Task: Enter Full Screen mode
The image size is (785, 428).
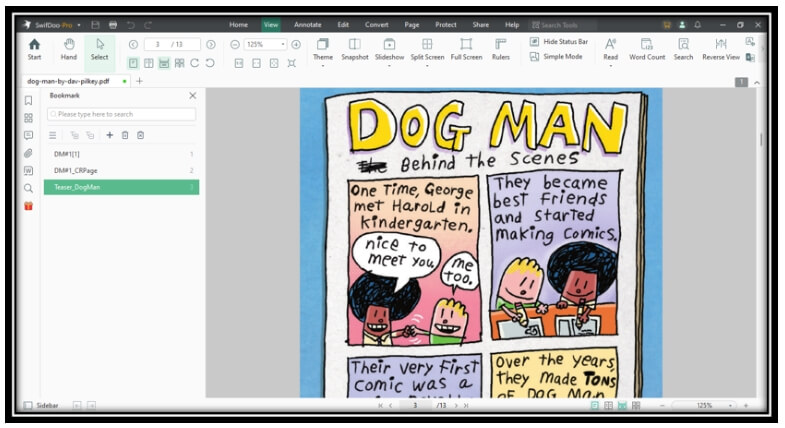Action: pos(466,49)
